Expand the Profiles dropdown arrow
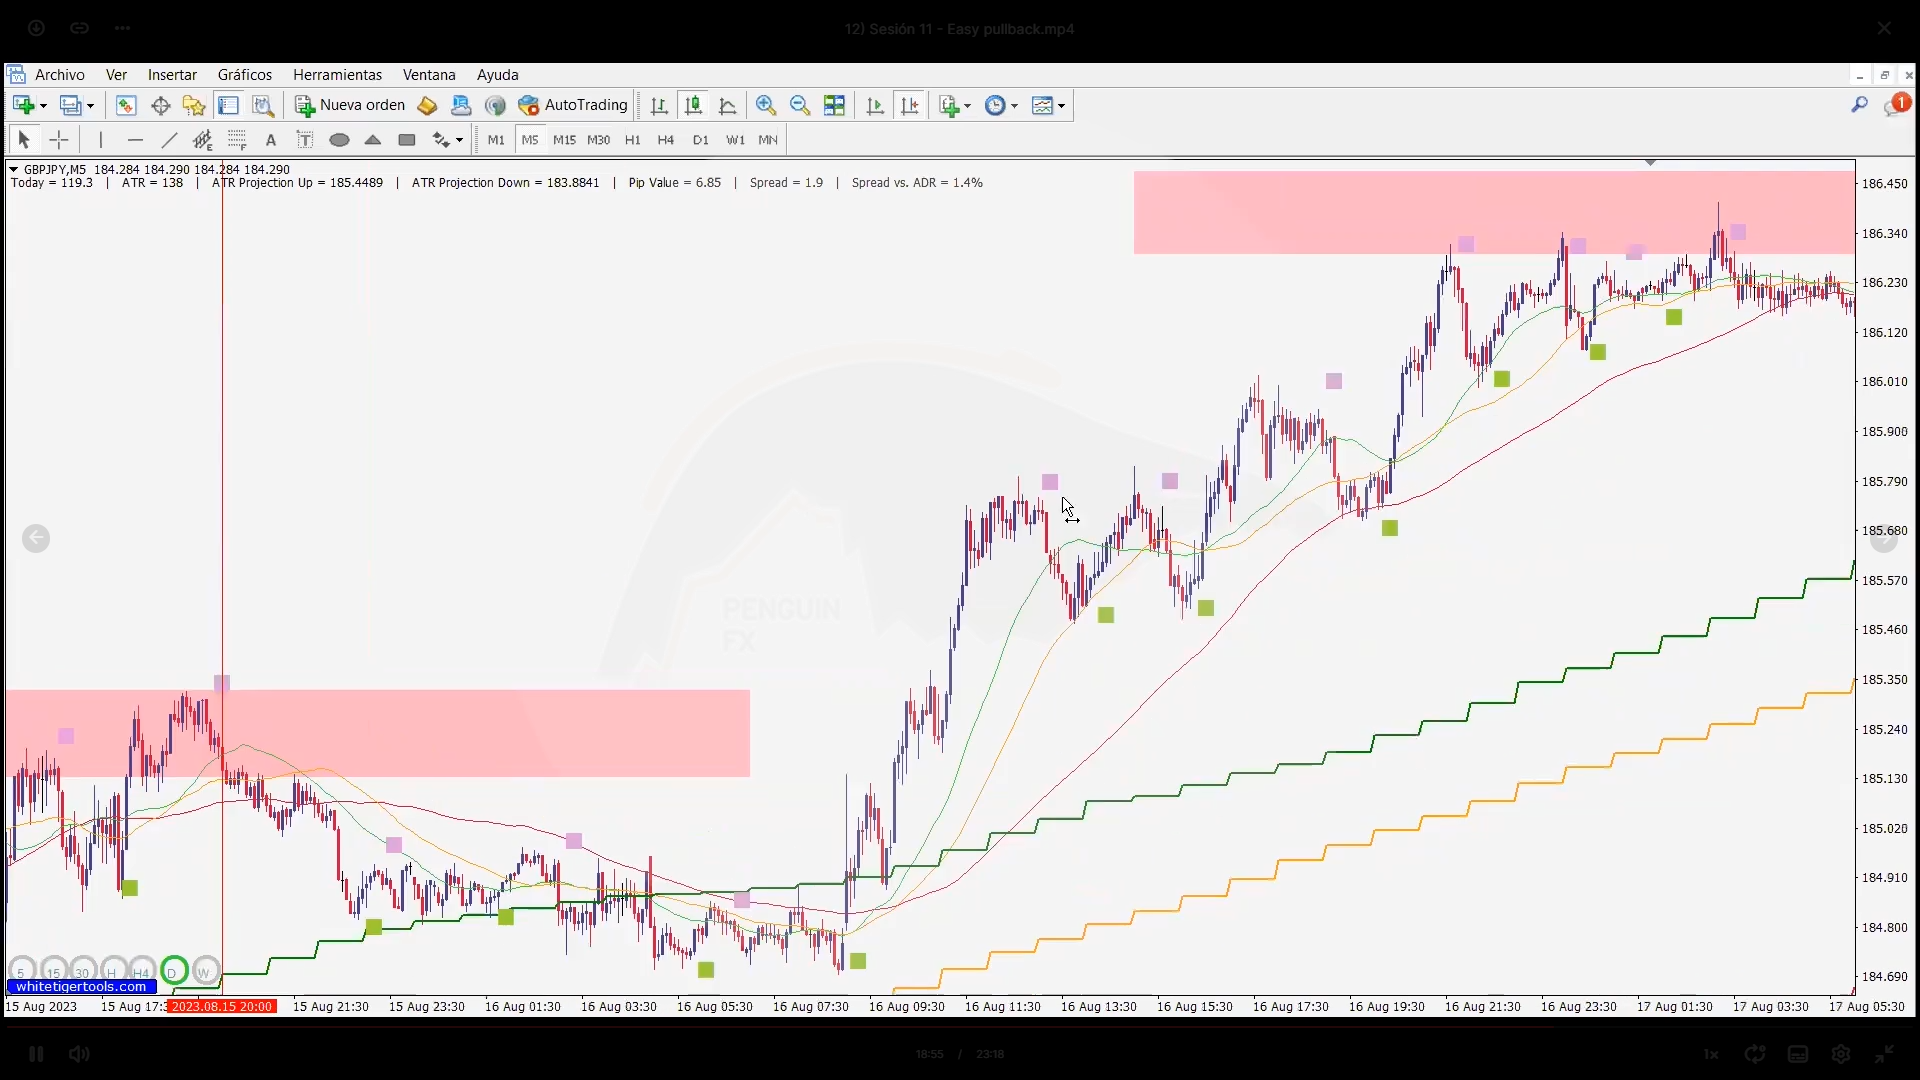 (91, 106)
